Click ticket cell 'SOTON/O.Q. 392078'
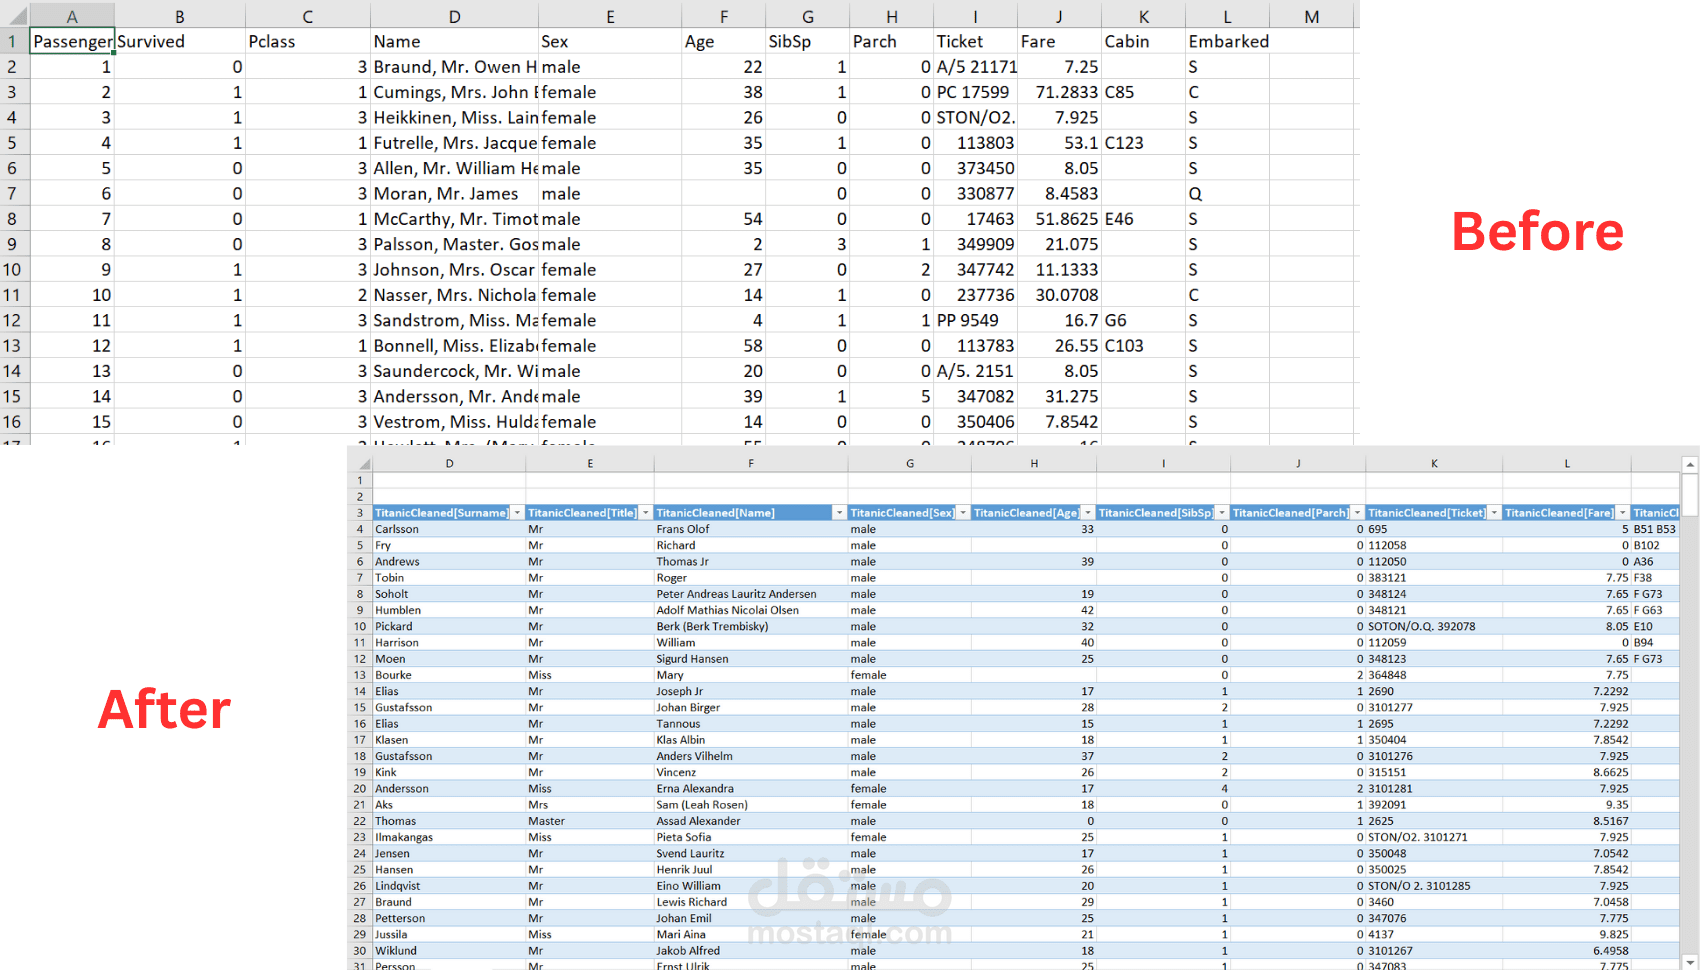Viewport: 1700px width, 970px height. click(x=1434, y=626)
